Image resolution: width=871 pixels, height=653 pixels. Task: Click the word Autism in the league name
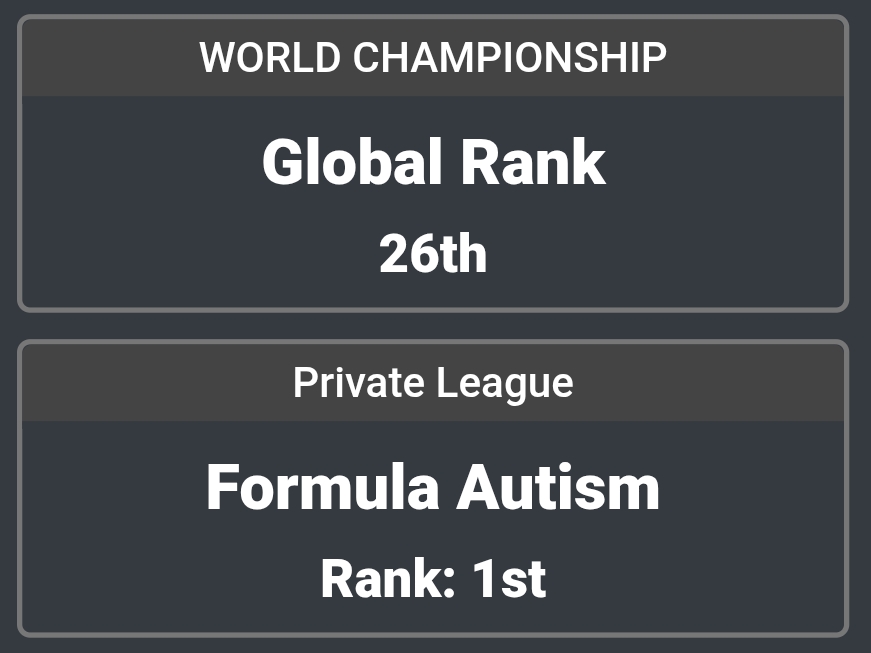pyautogui.click(x=558, y=488)
